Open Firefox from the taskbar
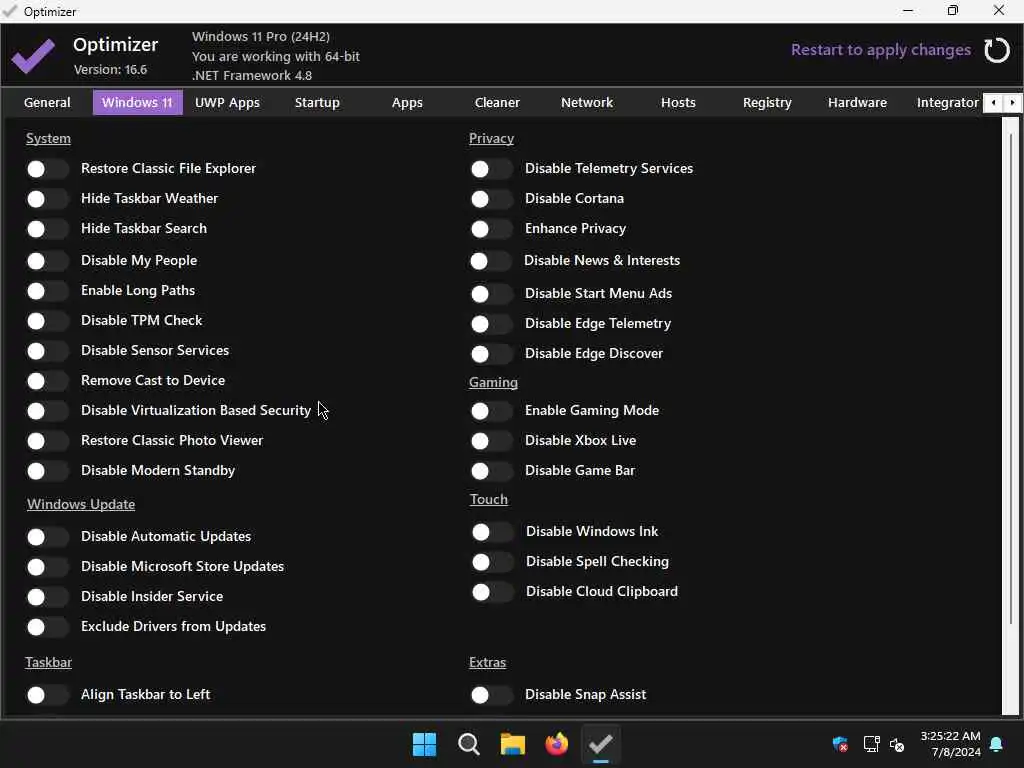Viewport: 1024px width, 768px height. (556, 744)
